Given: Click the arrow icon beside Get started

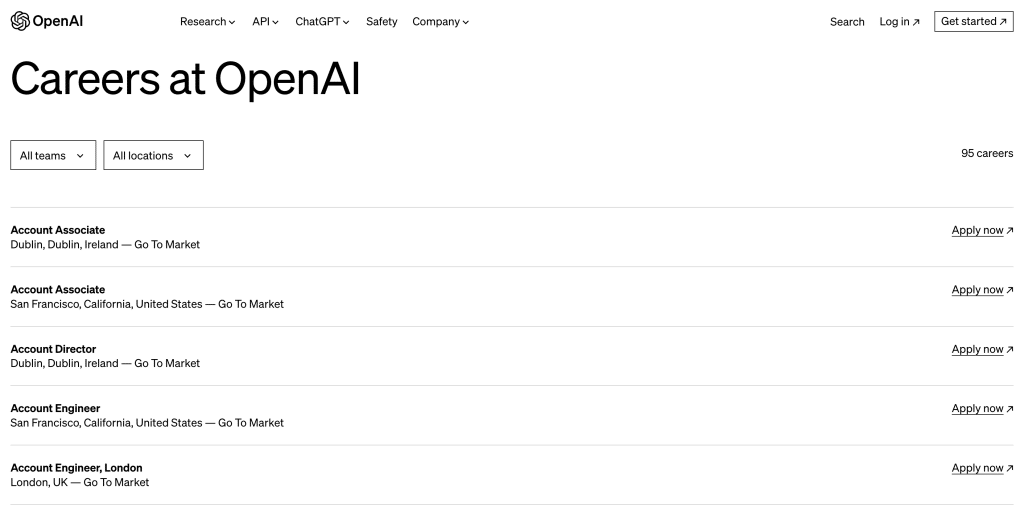Looking at the screenshot, I should (x=1003, y=22).
